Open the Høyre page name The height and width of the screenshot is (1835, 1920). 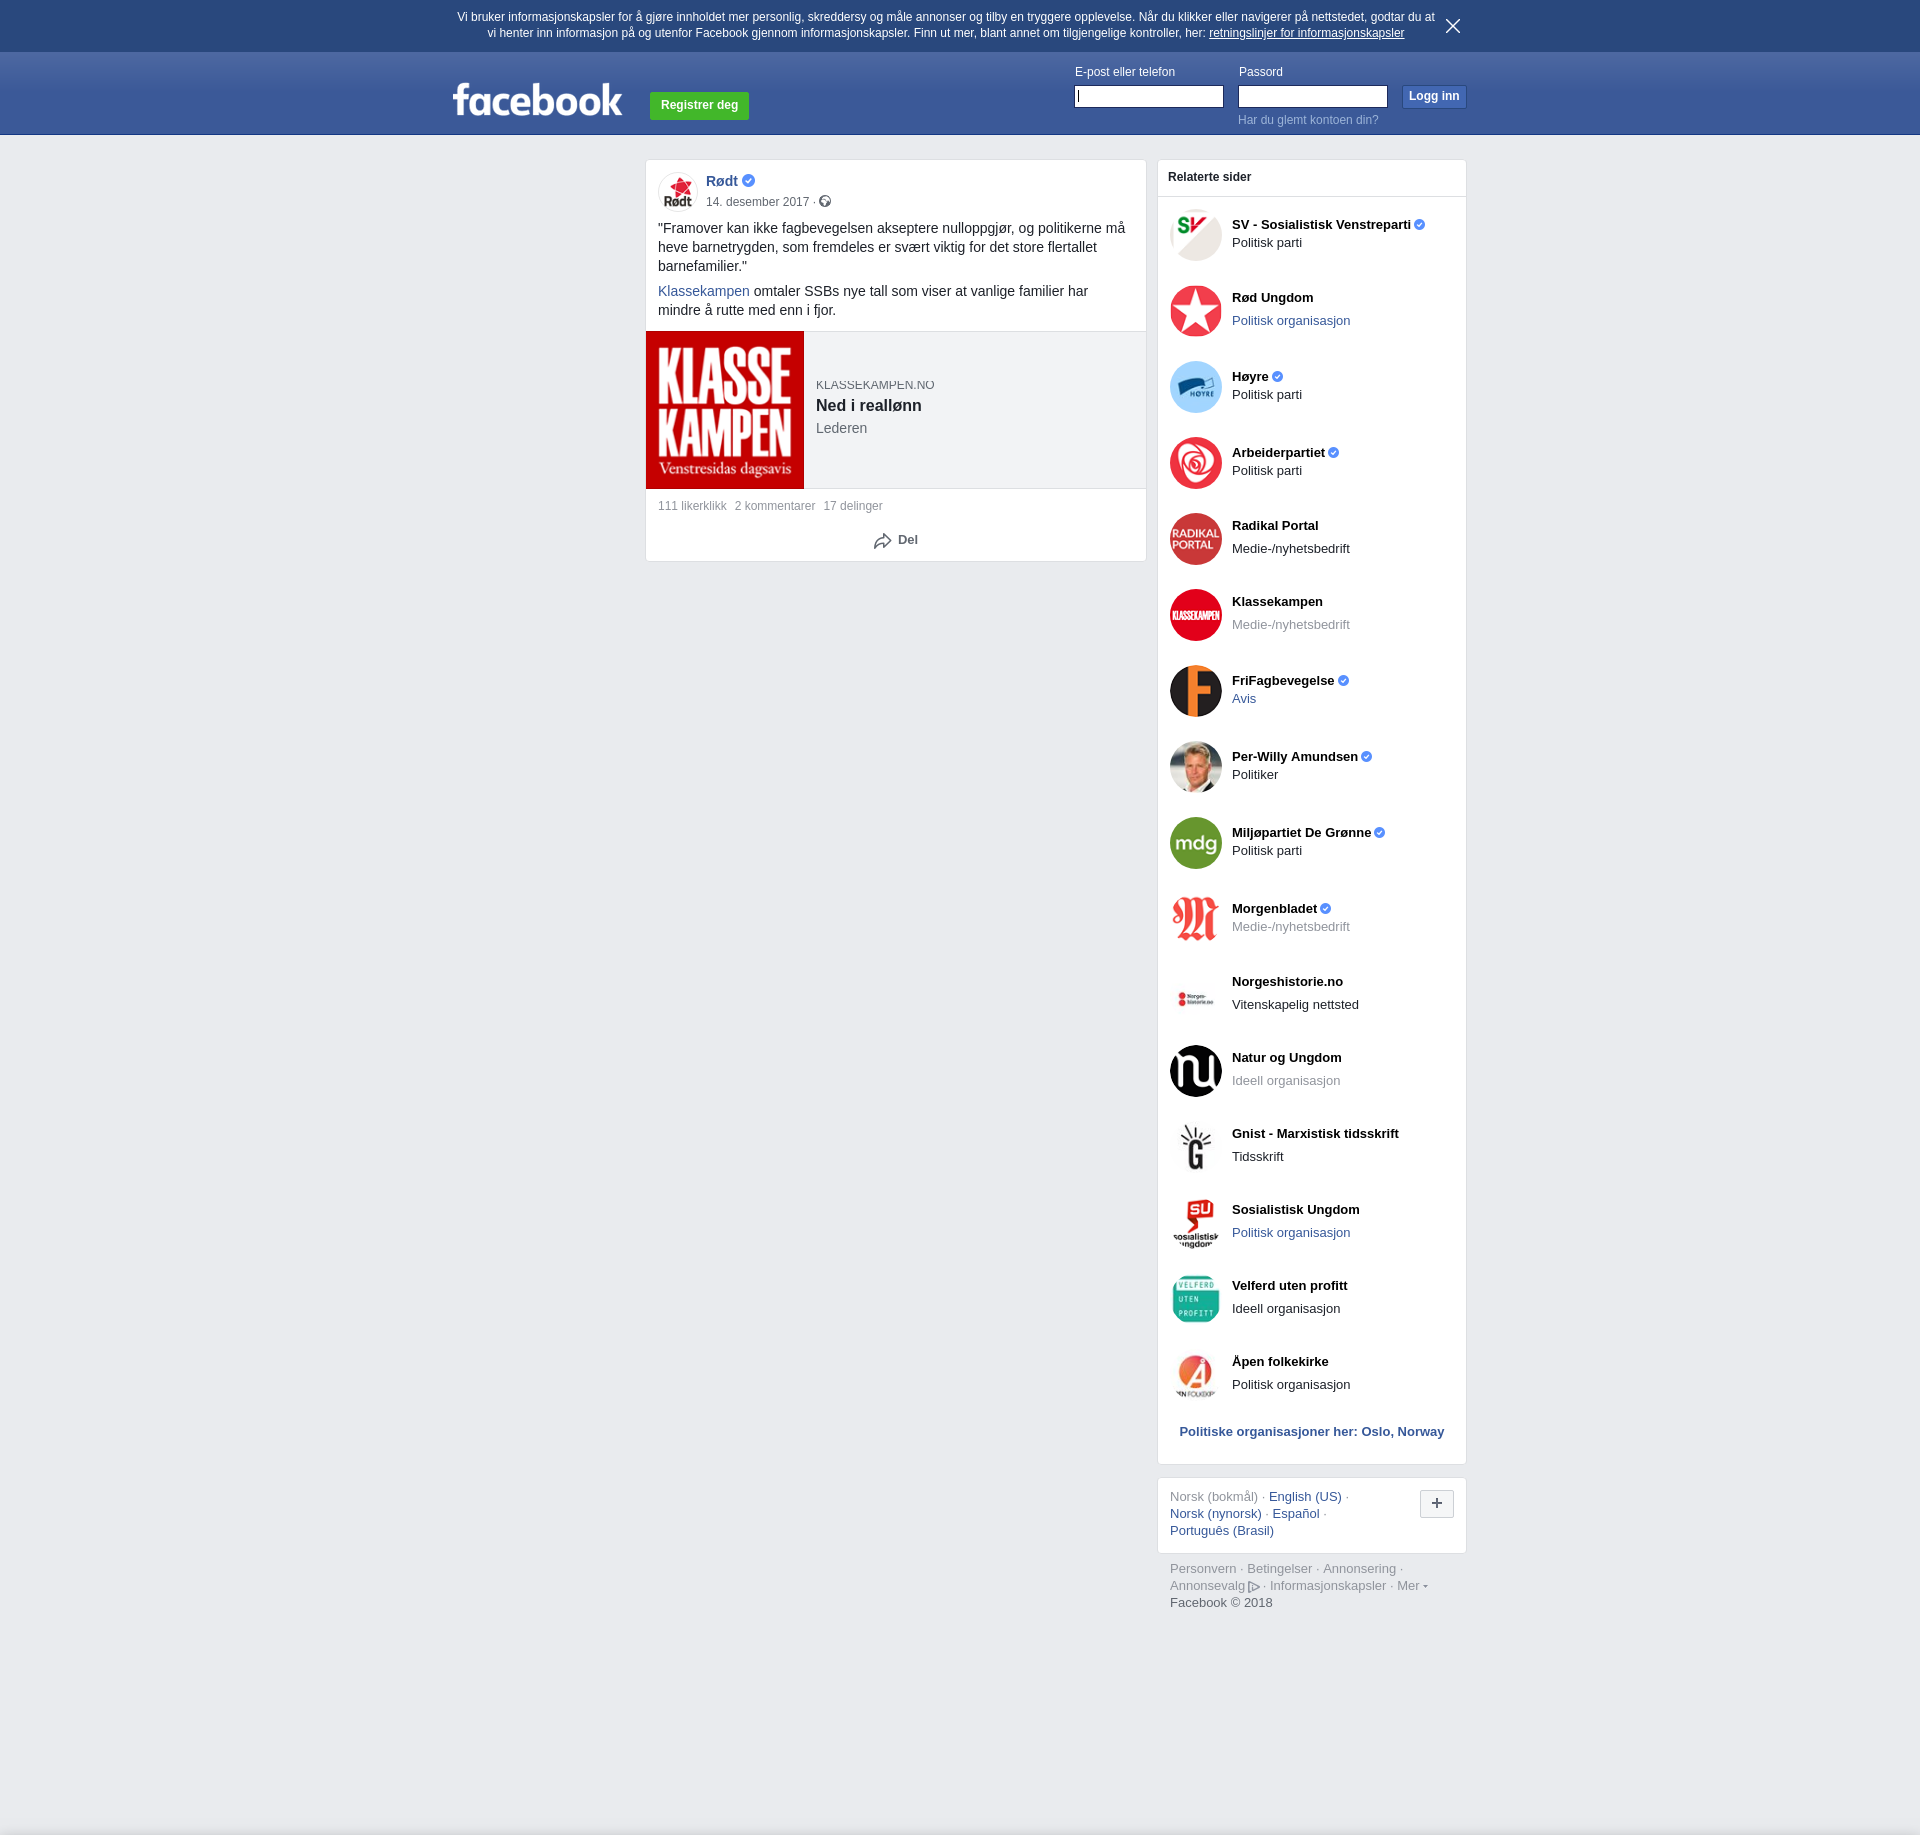tap(1250, 377)
